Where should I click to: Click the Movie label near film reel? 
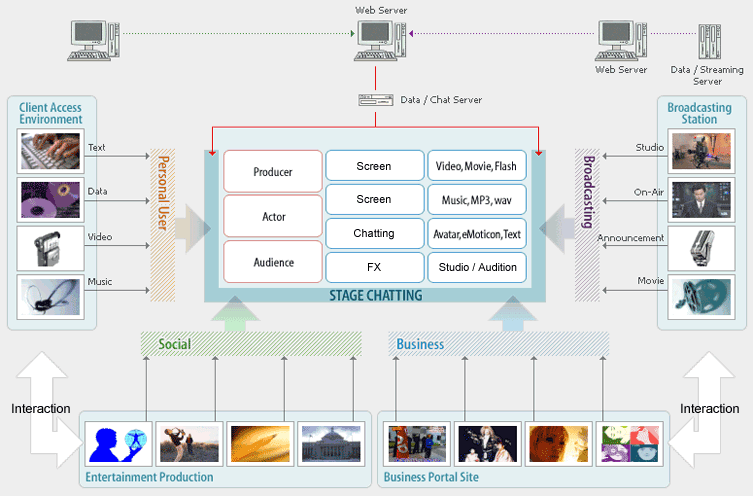pyautogui.click(x=651, y=280)
